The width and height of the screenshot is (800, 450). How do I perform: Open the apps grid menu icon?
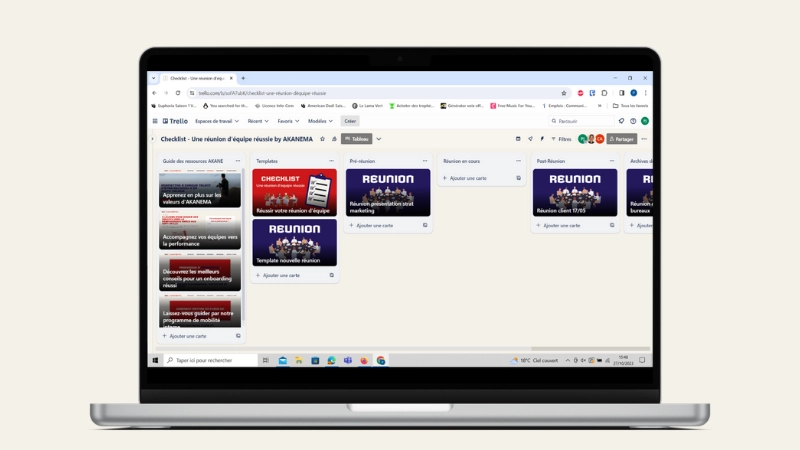[x=154, y=121]
